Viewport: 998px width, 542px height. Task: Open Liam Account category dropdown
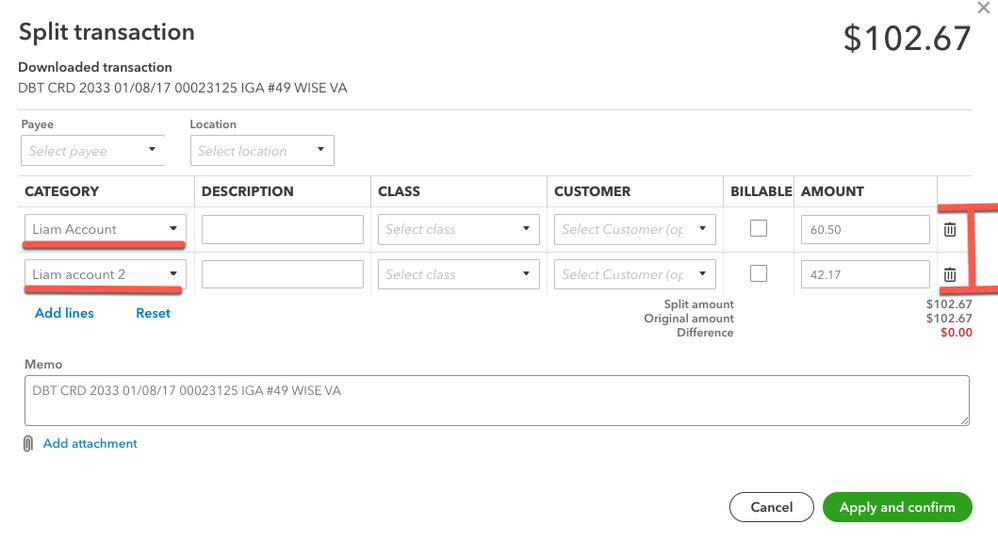pos(105,229)
